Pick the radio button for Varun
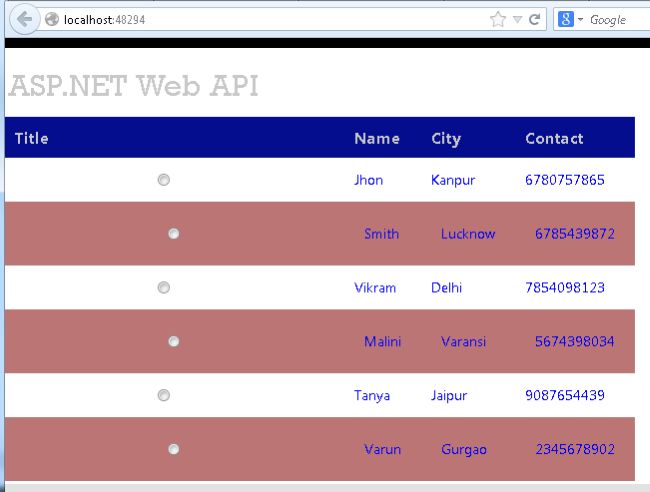The image size is (650, 492). click(174, 449)
